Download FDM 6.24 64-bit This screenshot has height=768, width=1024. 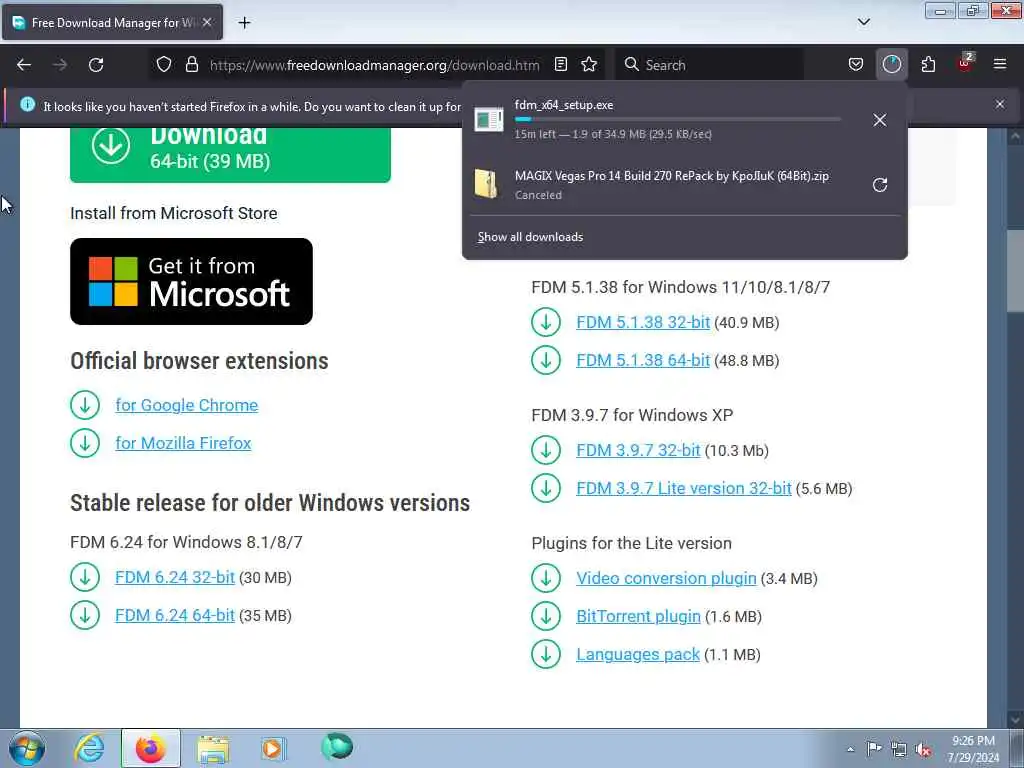point(175,615)
